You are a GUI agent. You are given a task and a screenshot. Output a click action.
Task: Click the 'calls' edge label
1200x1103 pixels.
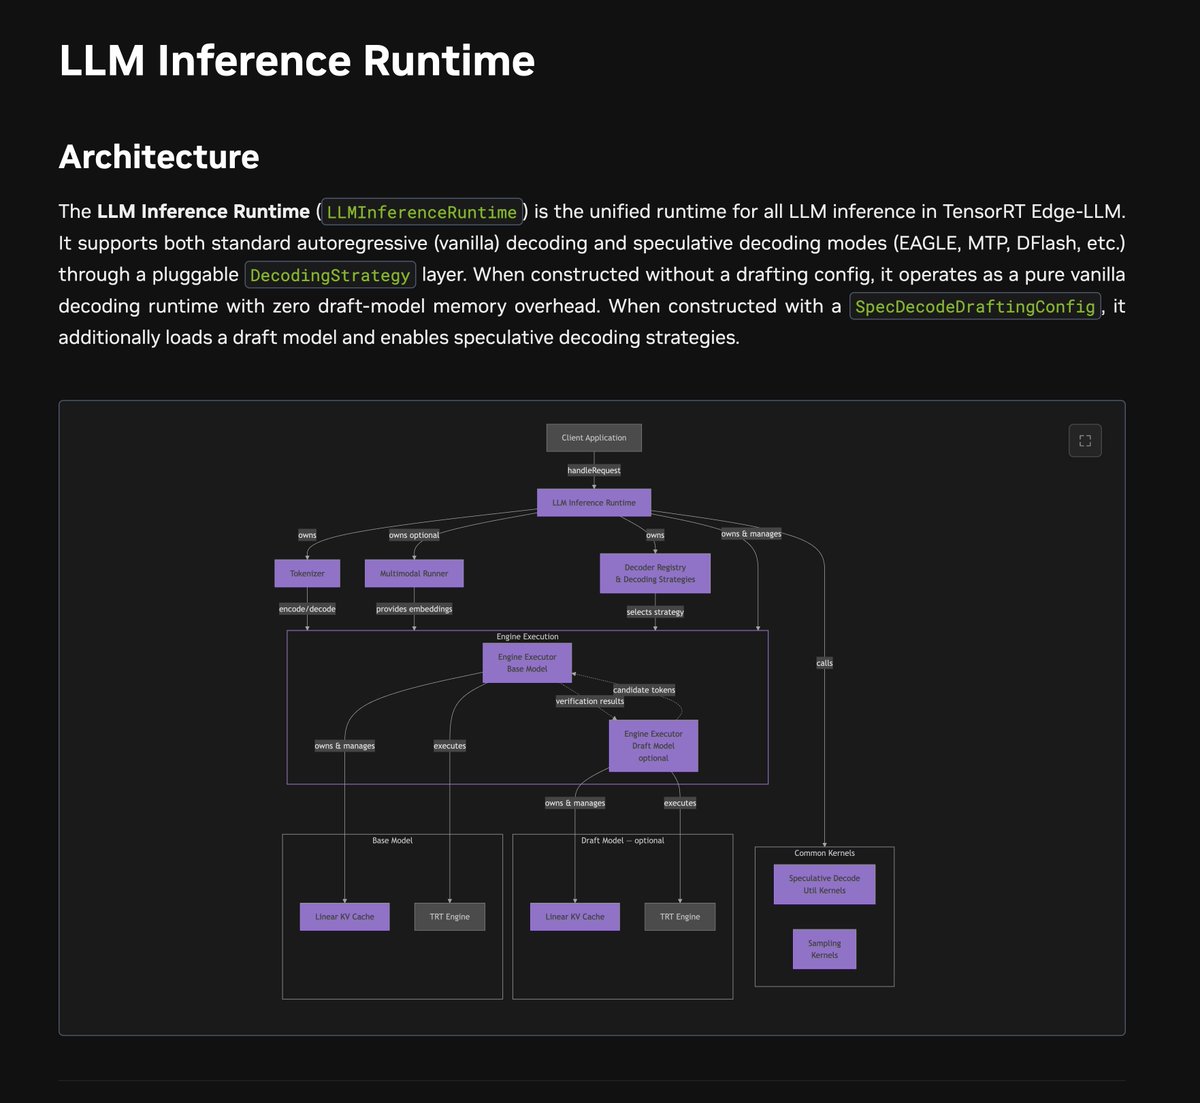point(824,663)
